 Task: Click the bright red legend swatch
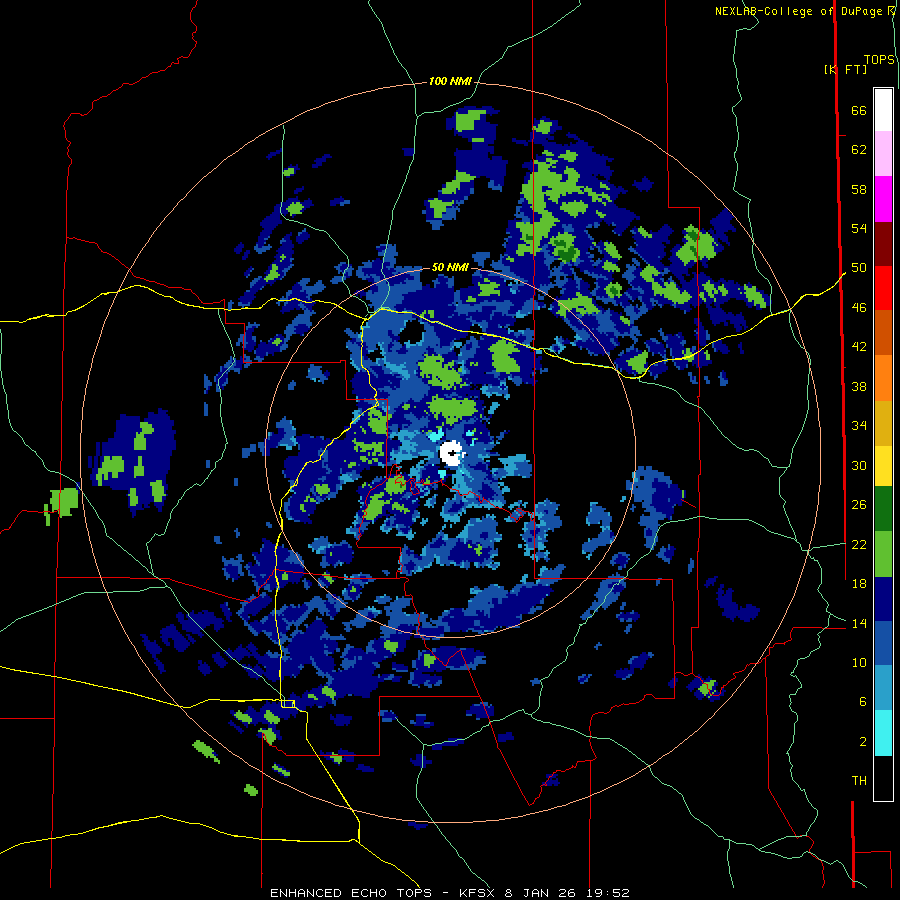(x=883, y=288)
